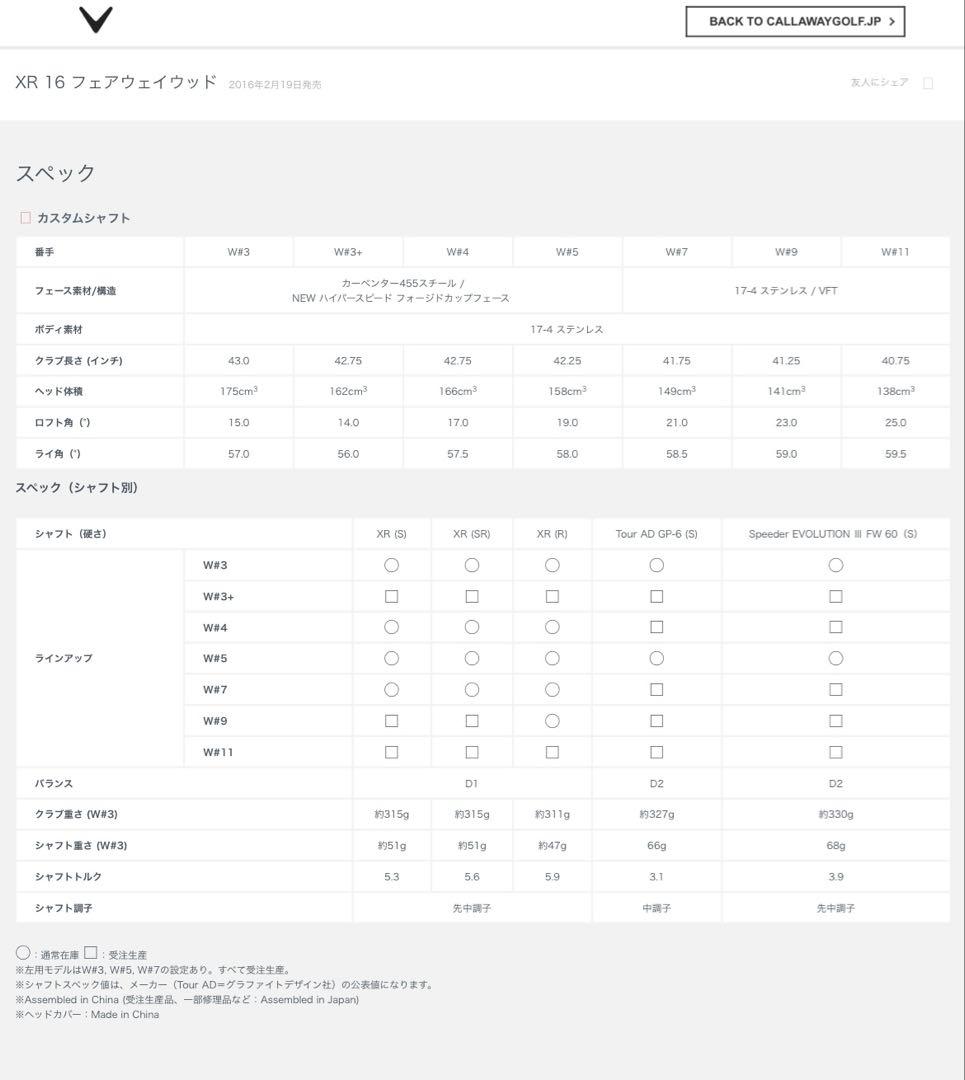This screenshot has height=1080, width=965.
Task: Select the circle for W#3 XR (S)
Action: click(391, 565)
